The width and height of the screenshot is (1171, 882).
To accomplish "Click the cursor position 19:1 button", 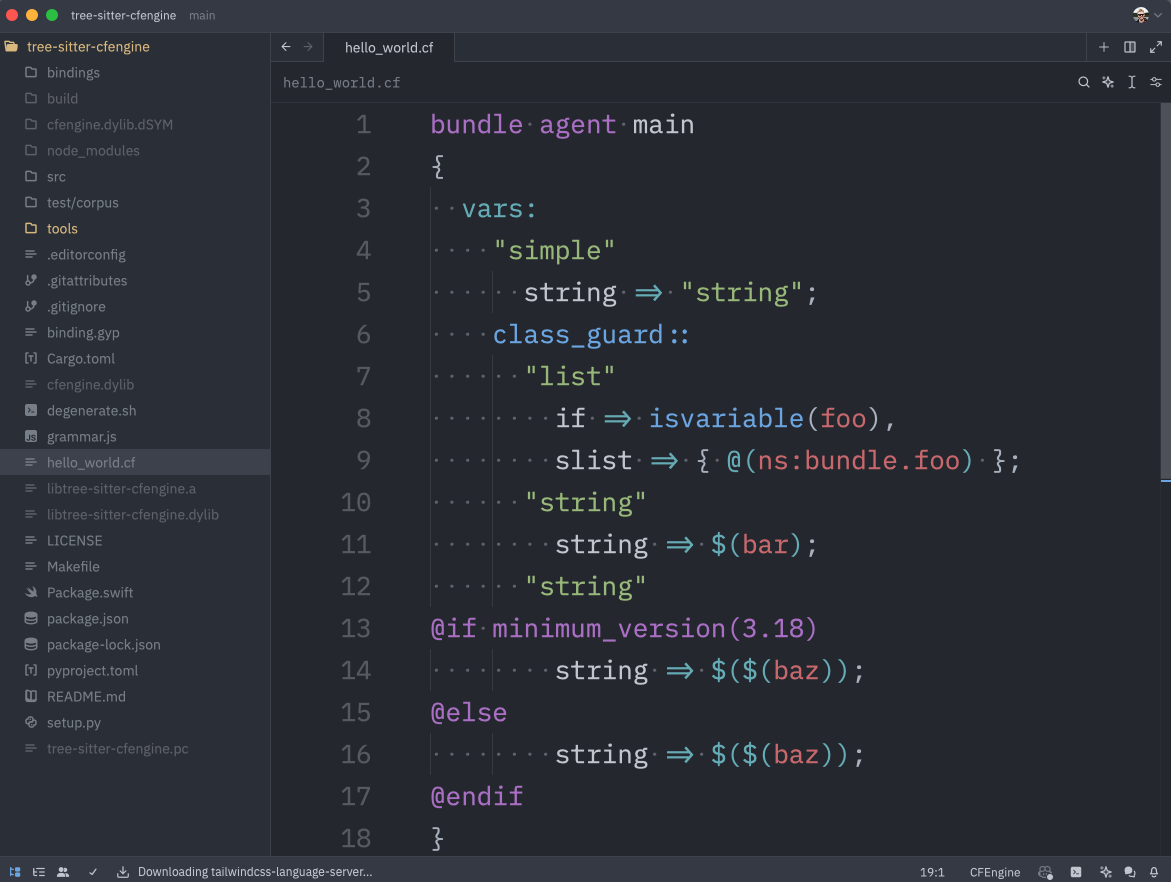I will [x=932, y=872].
